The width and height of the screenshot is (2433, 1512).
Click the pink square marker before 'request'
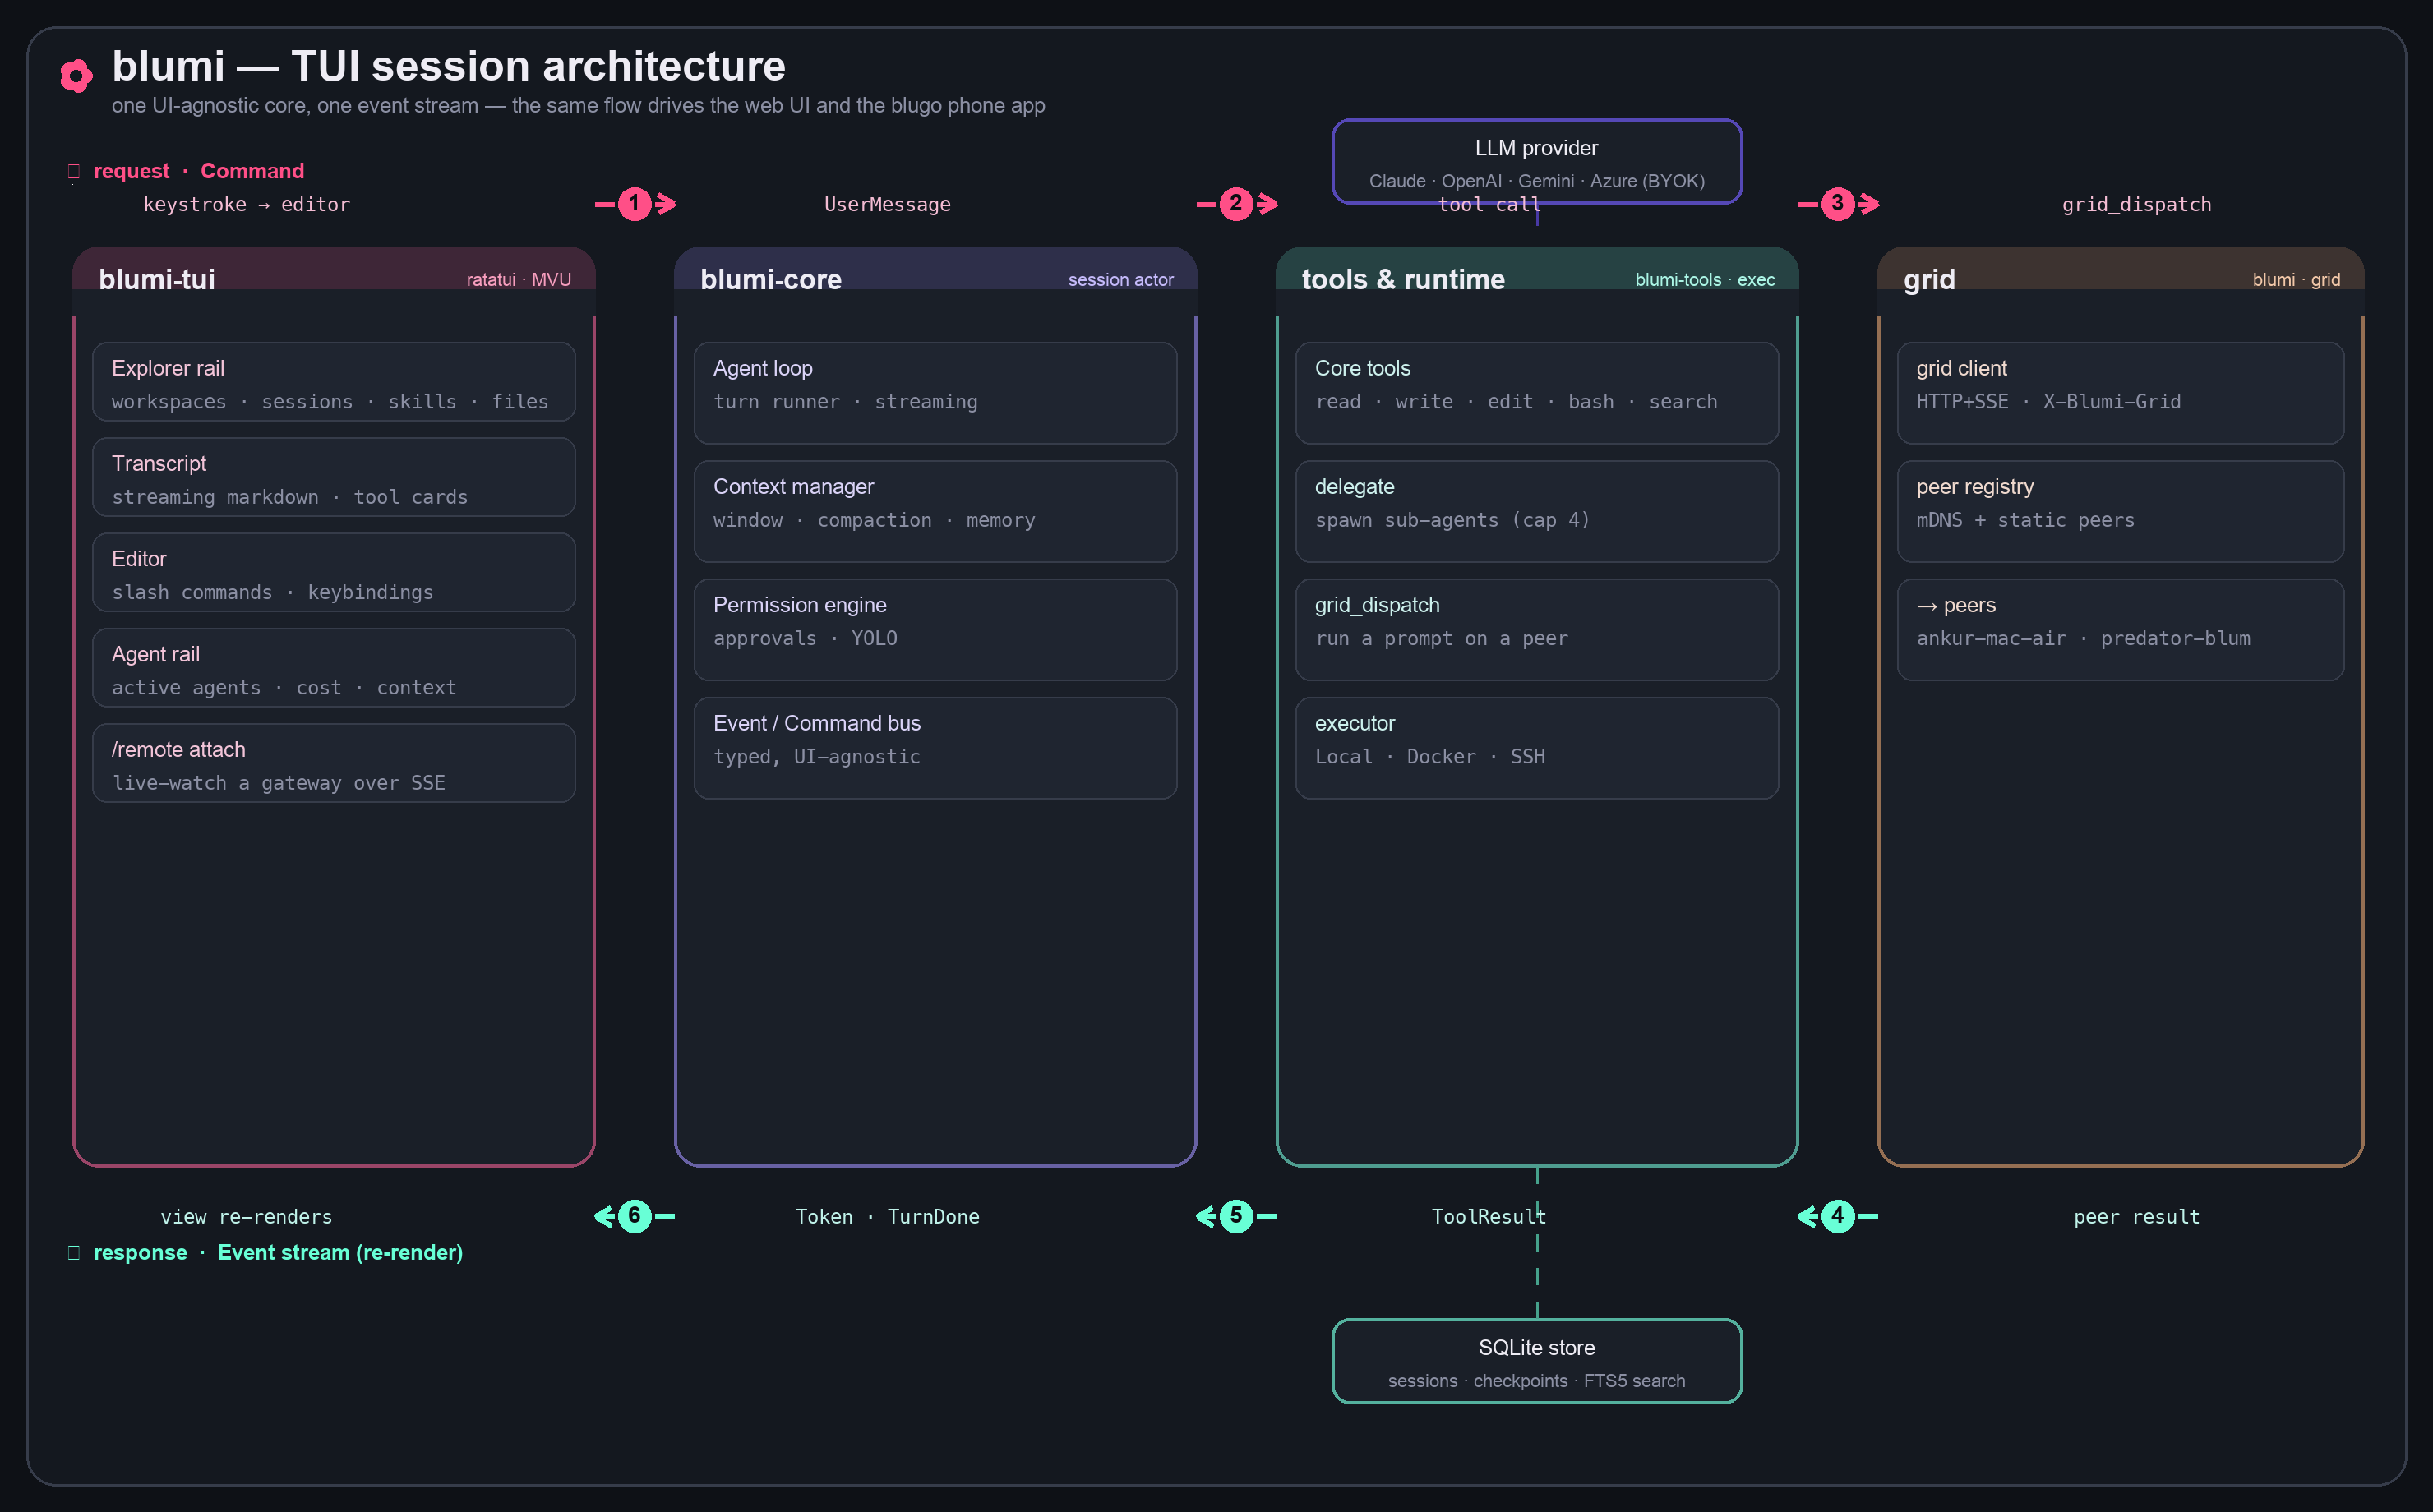(x=74, y=172)
